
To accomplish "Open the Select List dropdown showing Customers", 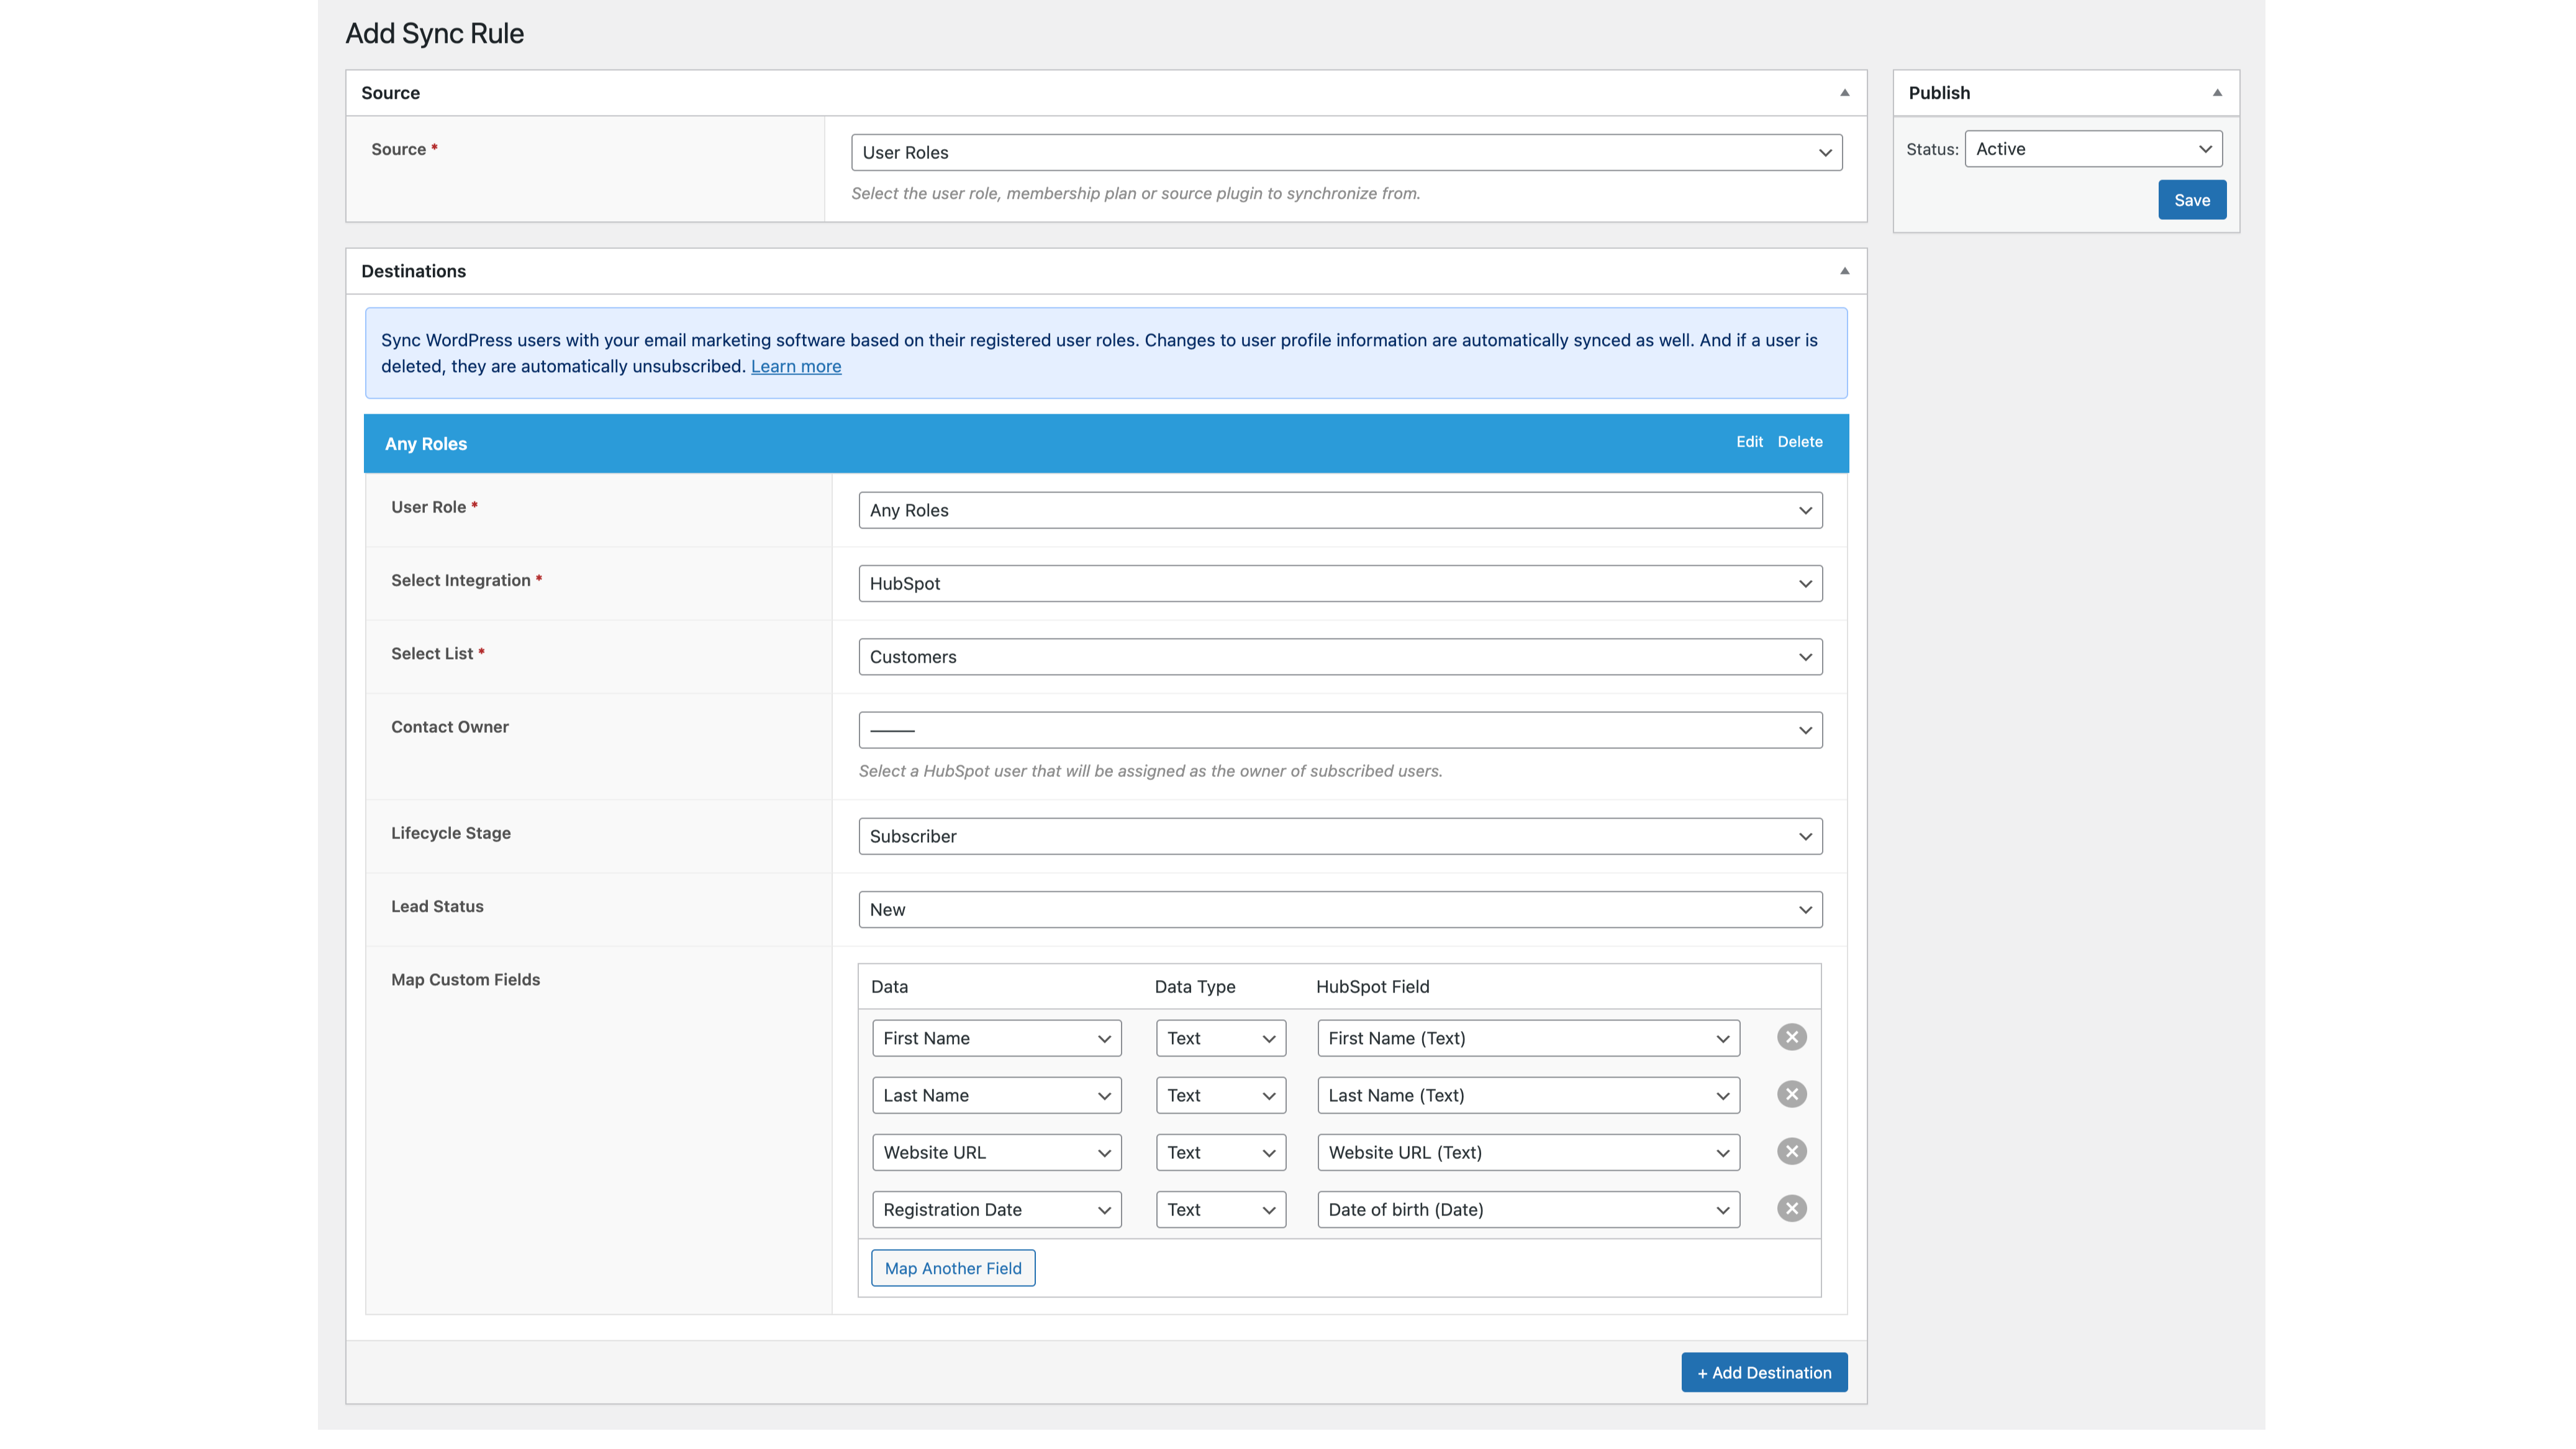I will coord(1340,656).
